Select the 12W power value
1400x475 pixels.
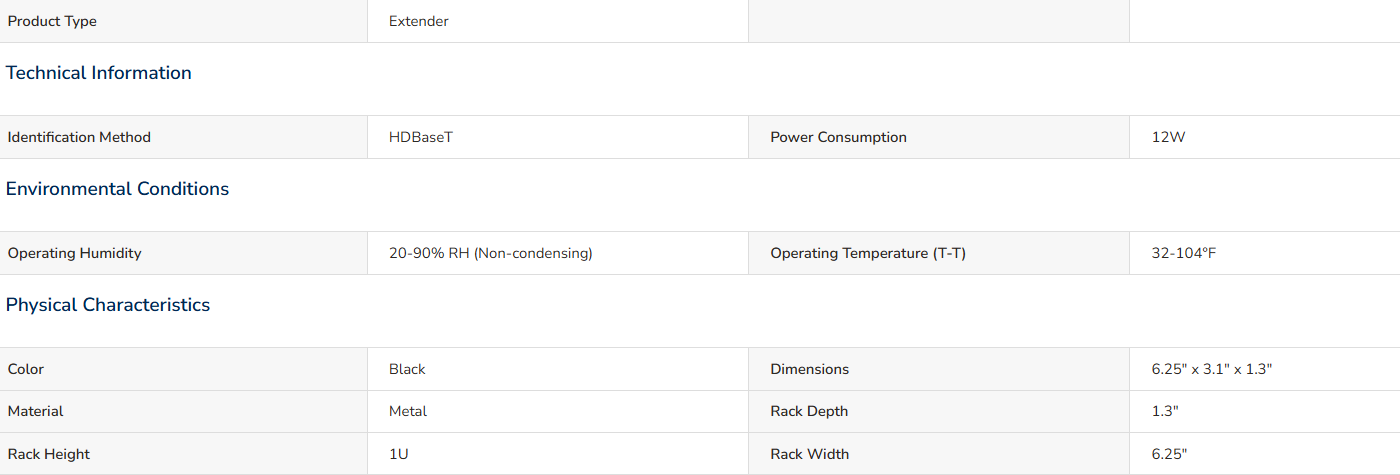[x=1168, y=137]
